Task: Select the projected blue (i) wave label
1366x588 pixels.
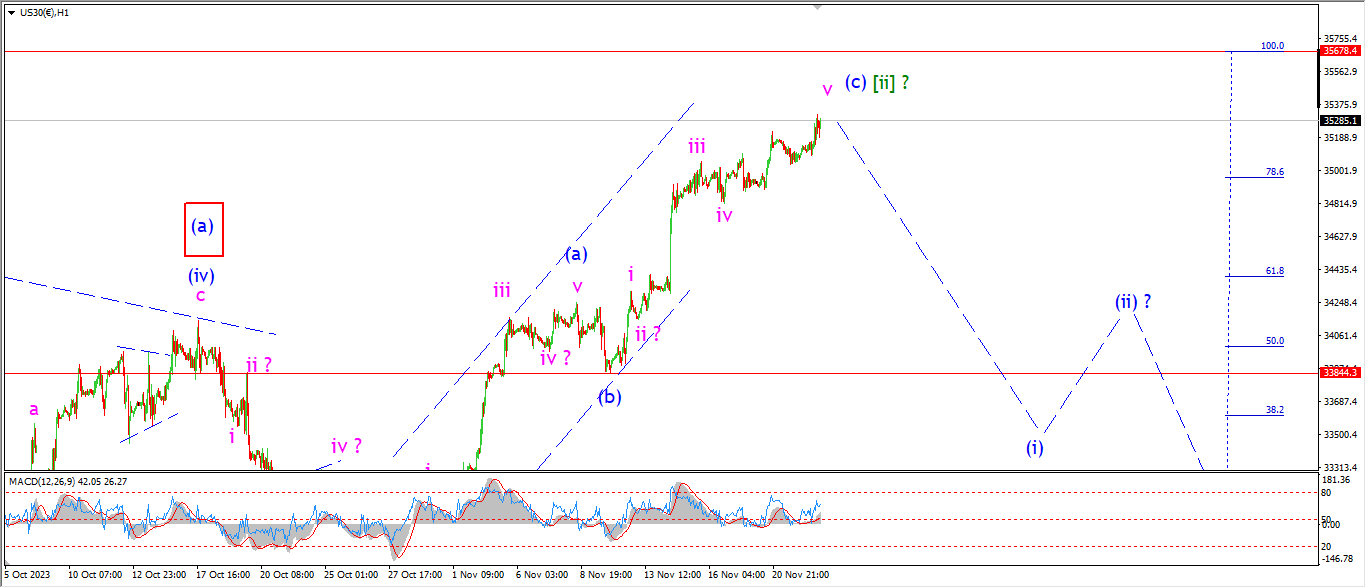Action: pyautogui.click(x=1034, y=448)
